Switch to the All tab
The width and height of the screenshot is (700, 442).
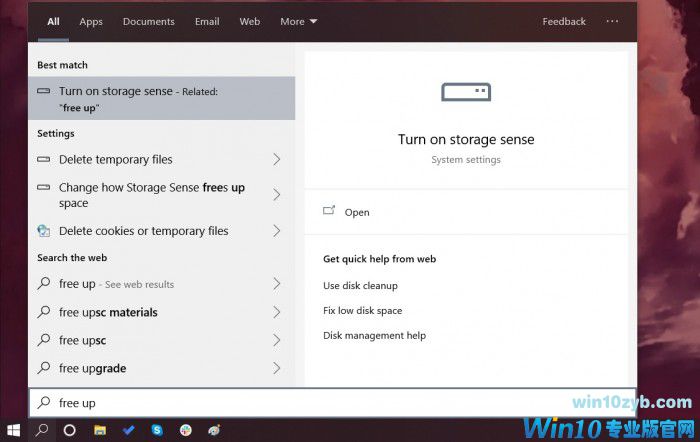click(x=53, y=21)
